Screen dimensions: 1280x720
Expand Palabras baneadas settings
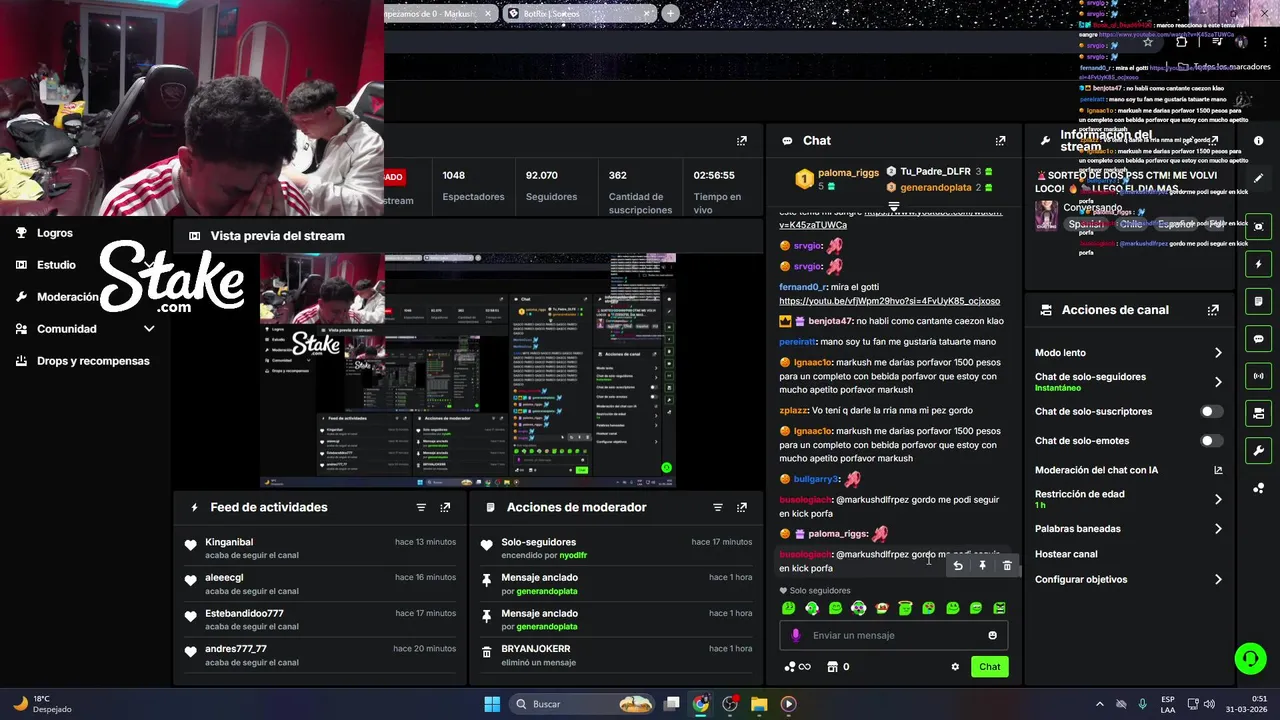1218,529
